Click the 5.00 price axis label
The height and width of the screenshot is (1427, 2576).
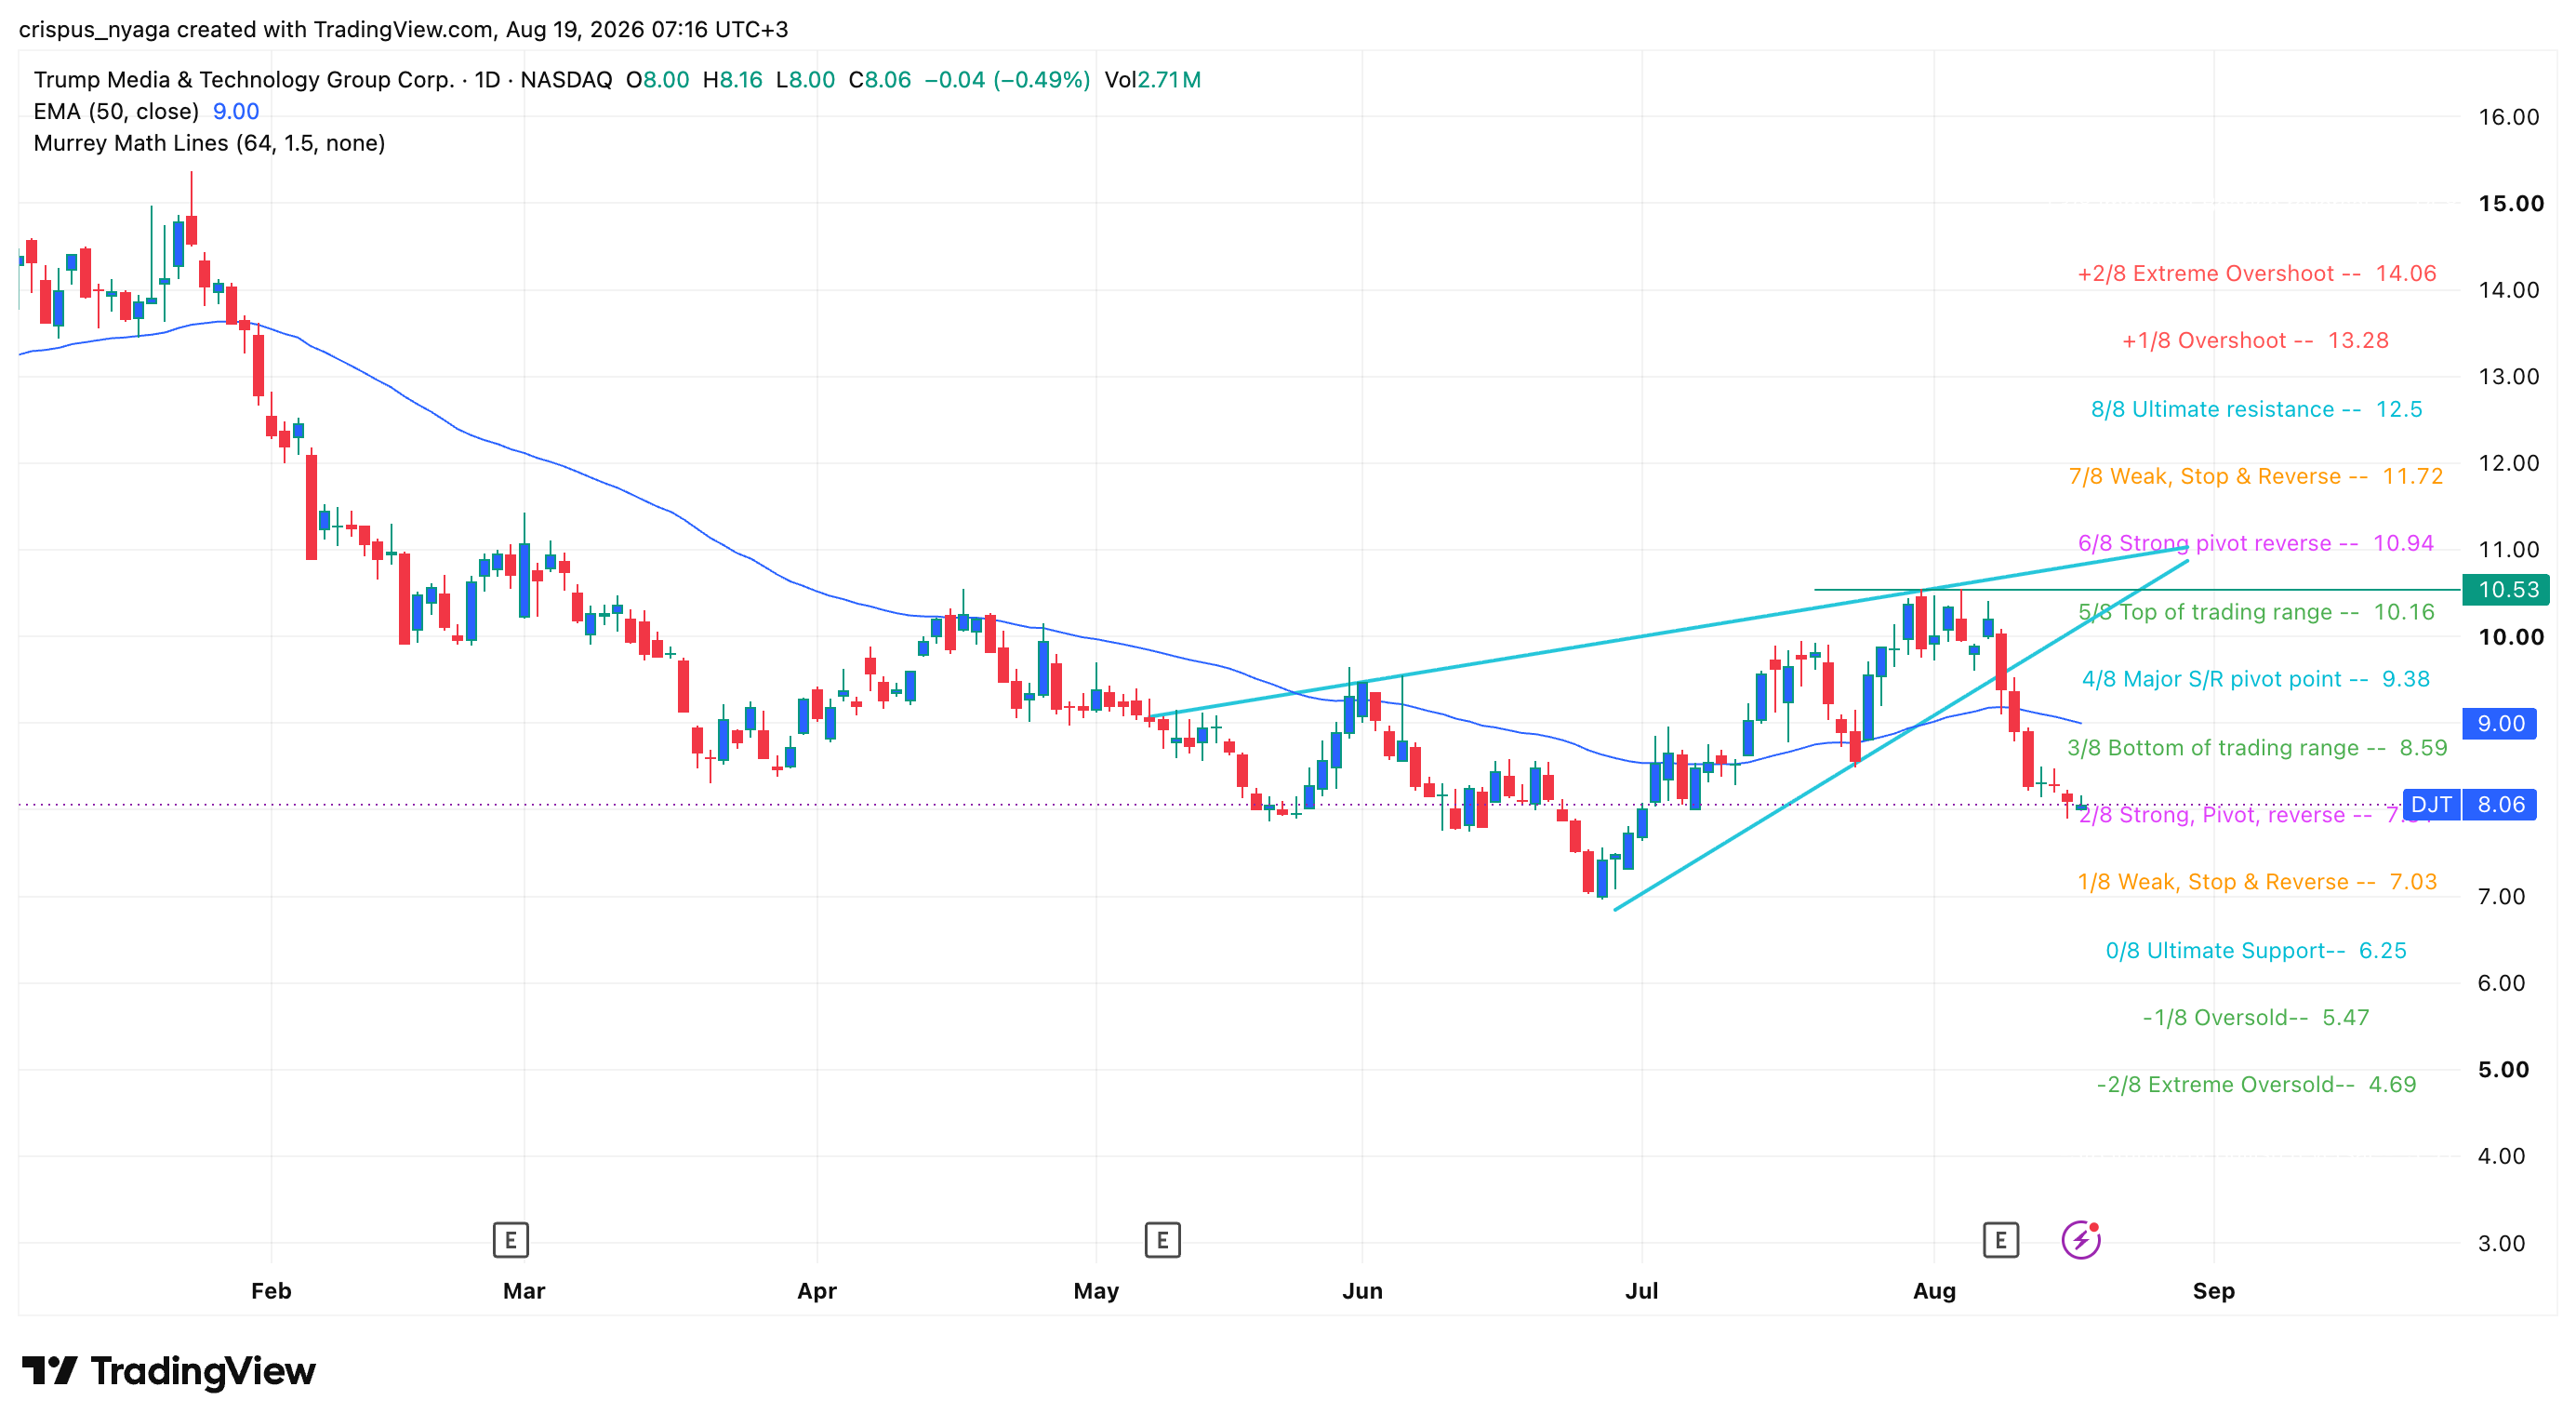[x=2503, y=1070]
